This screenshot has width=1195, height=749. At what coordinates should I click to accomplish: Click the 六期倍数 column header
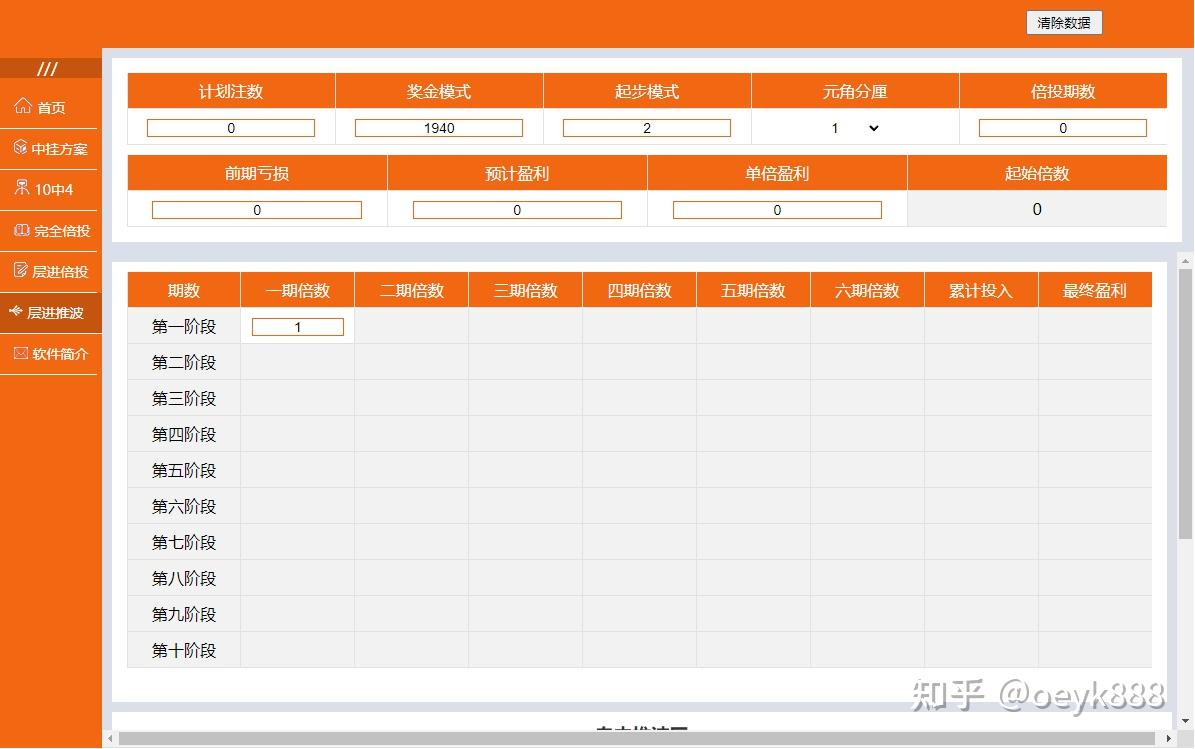tap(867, 290)
